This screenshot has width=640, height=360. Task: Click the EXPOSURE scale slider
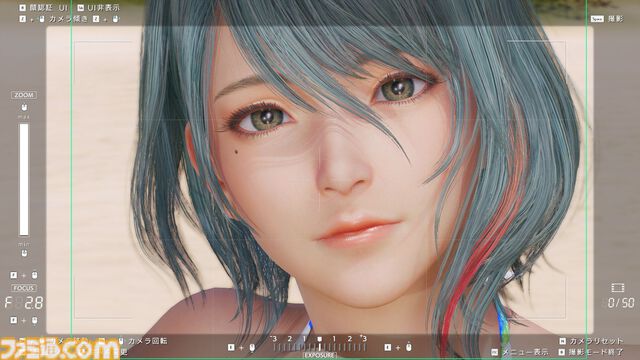[x=320, y=347]
